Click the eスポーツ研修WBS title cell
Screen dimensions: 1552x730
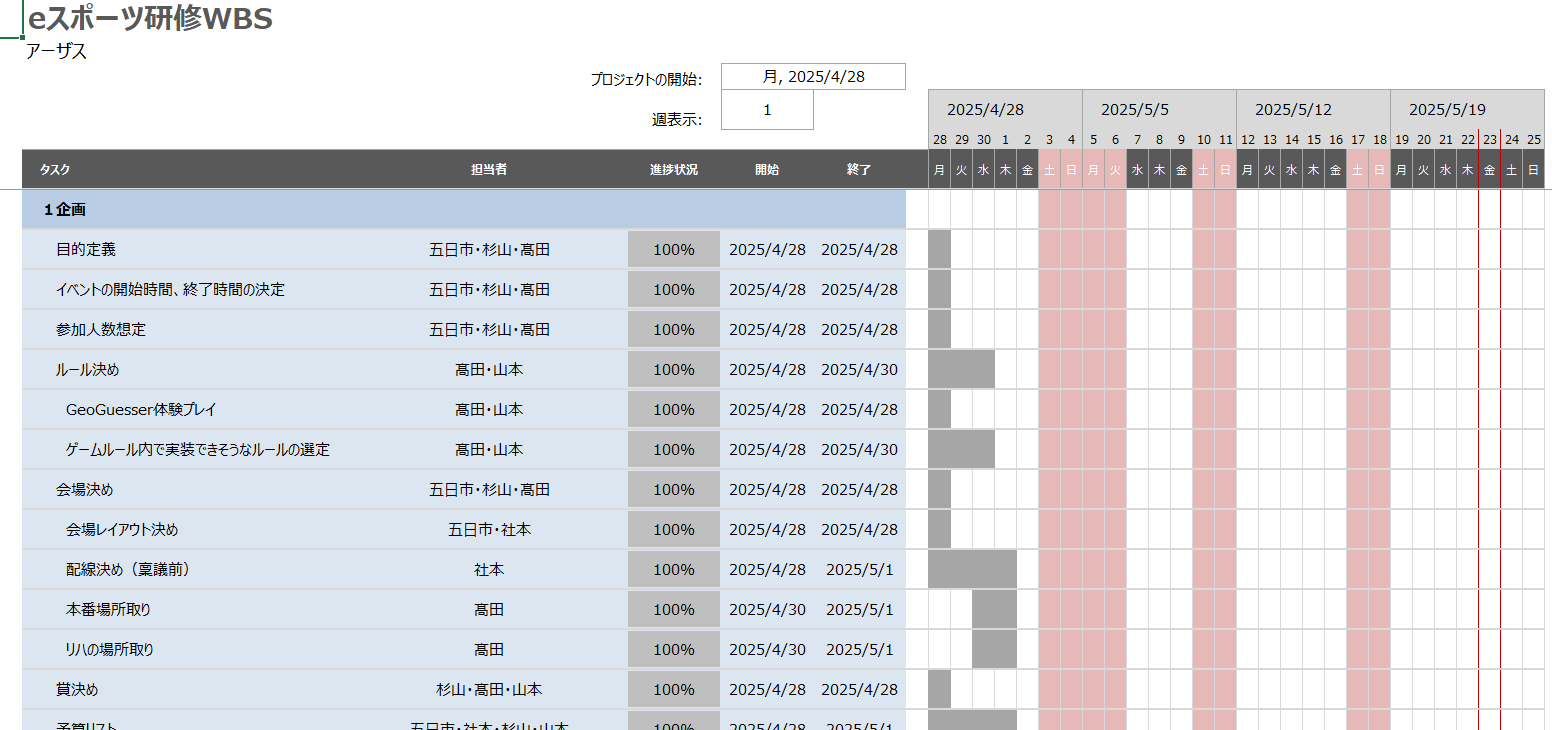(x=150, y=18)
